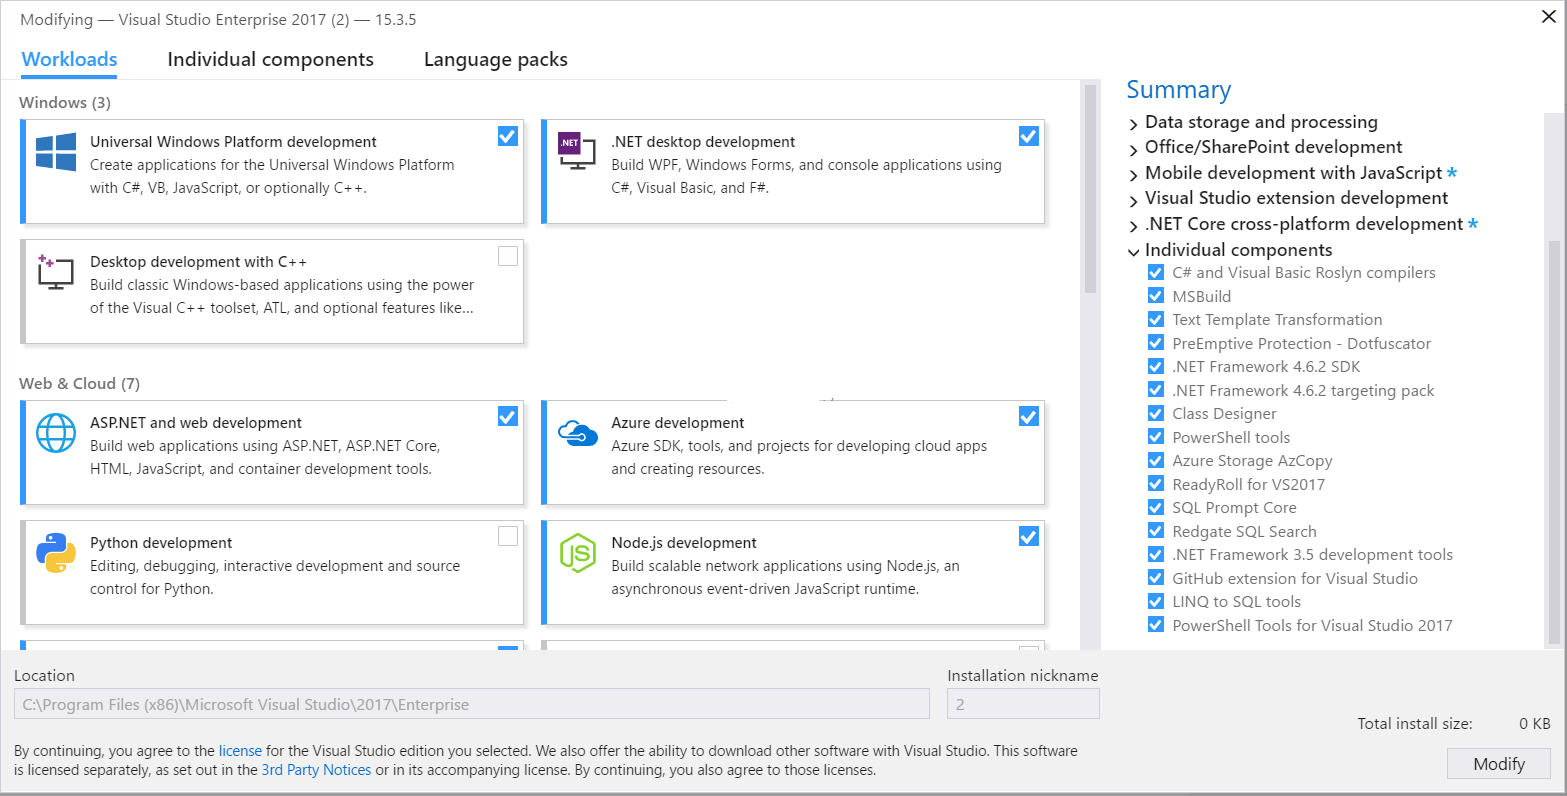Screen dimensions: 1567x796
Task: Uncheck PowerShell tools component
Action: tap(1156, 437)
